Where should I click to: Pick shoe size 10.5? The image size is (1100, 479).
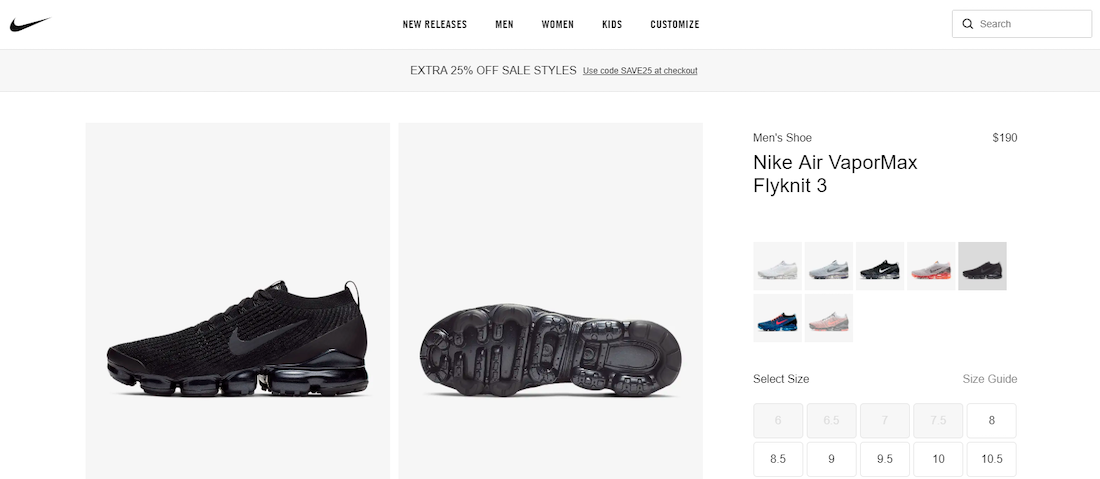991,459
